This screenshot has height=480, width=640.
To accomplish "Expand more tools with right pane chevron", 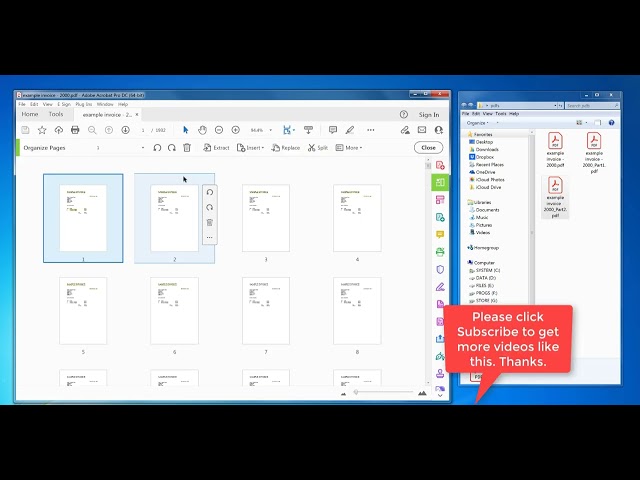I will (x=440, y=396).
